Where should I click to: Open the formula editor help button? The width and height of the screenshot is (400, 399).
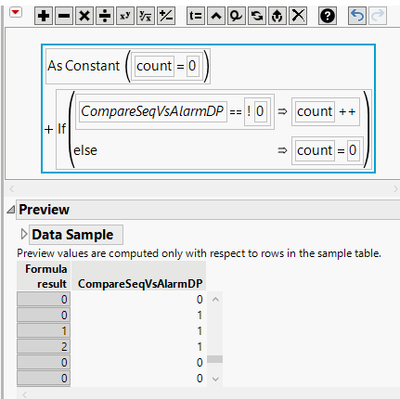(327, 16)
